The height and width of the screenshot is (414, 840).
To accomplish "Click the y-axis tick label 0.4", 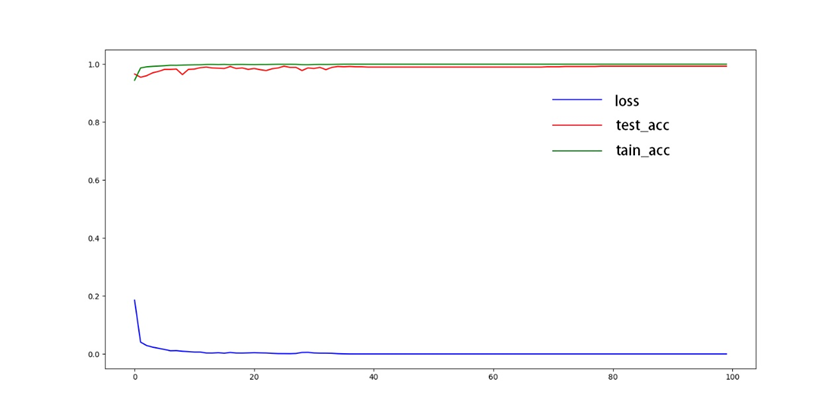I will tap(94, 238).
